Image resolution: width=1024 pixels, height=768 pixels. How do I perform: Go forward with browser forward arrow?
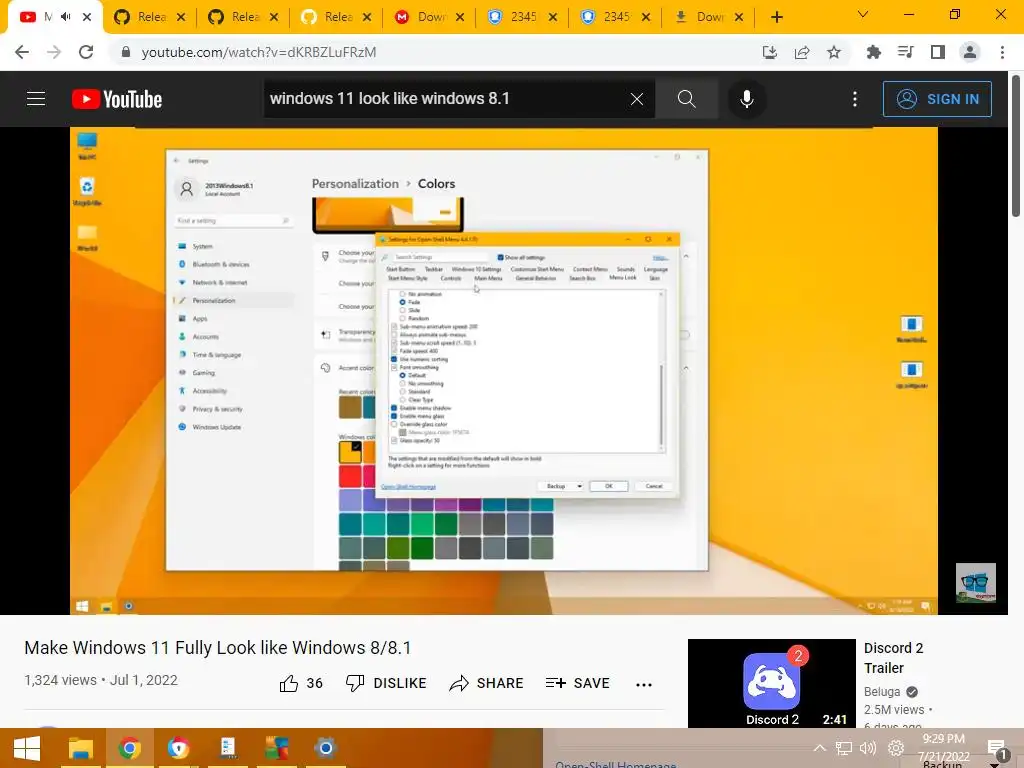[54, 52]
